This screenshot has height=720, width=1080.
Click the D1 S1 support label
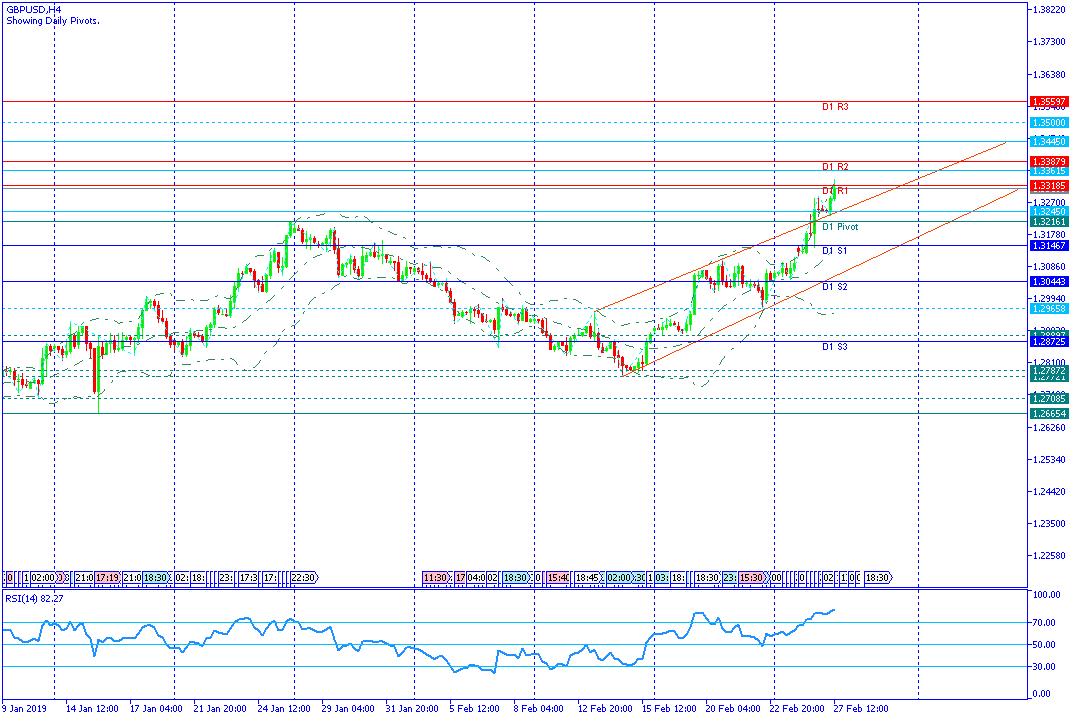pos(835,250)
